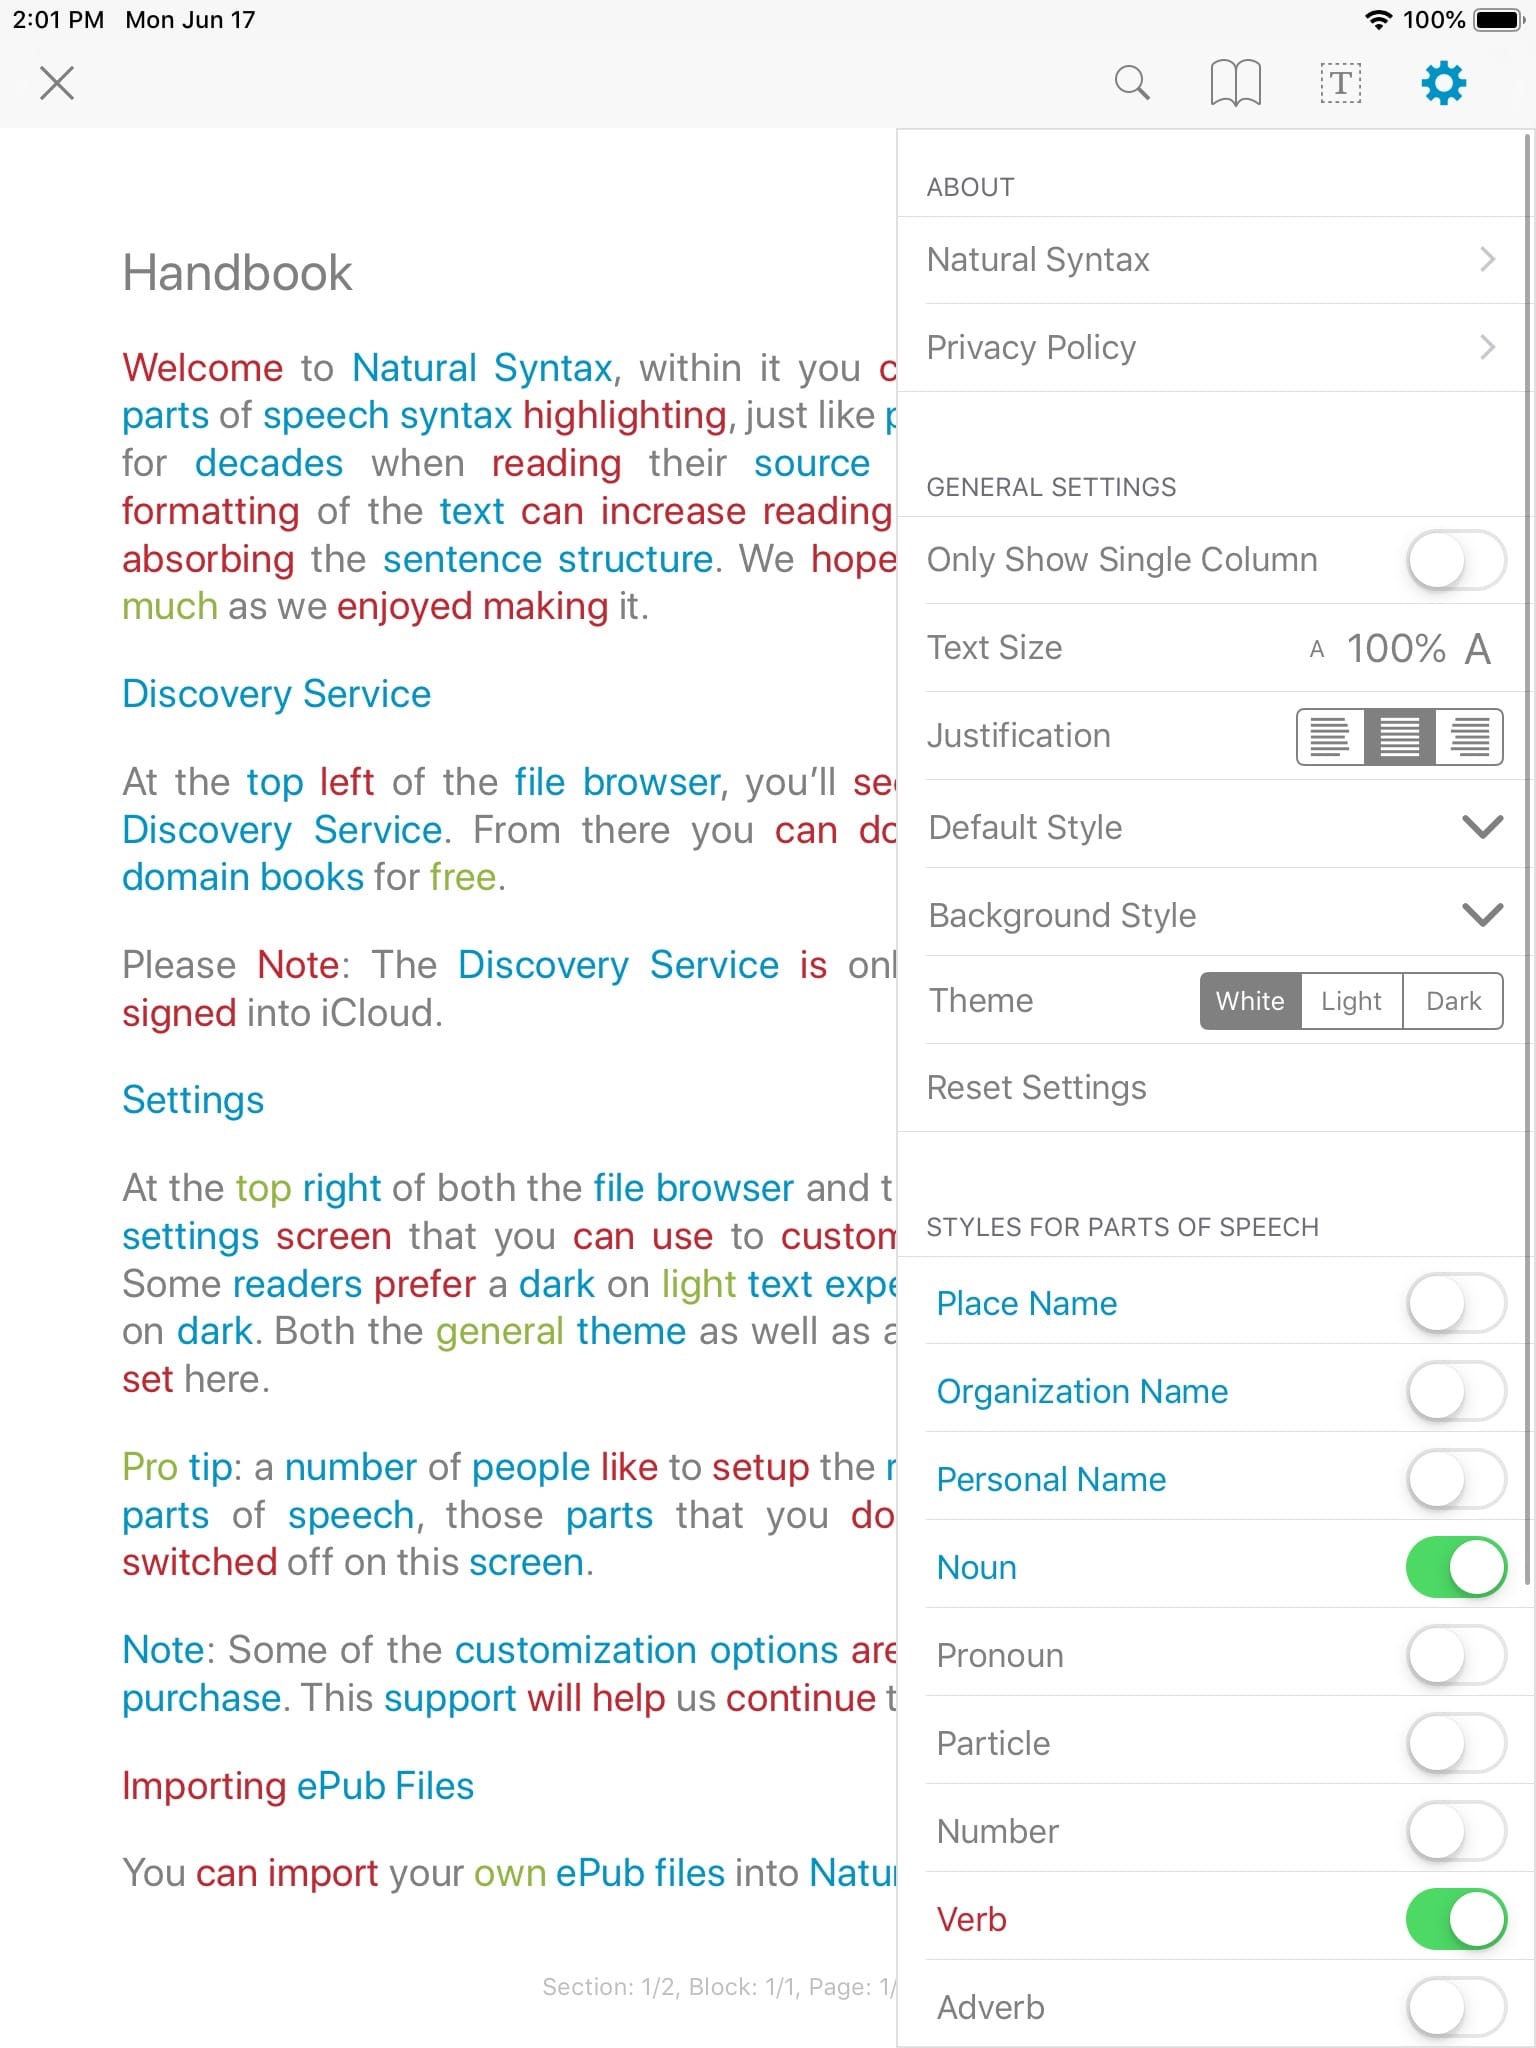Expand the Default Style dropdown
This screenshot has height=2048, width=1536.
(1482, 827)
